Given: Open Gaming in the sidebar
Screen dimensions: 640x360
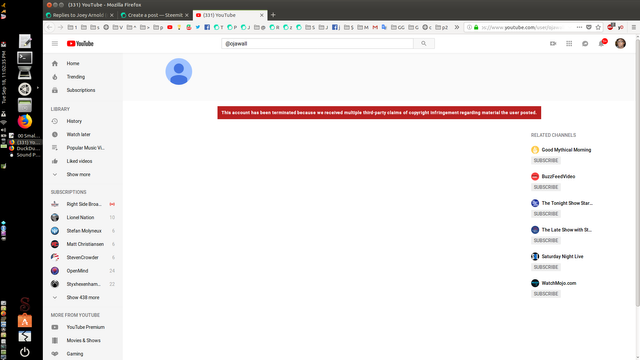Looking at the screenshot, I should (83, 354).
